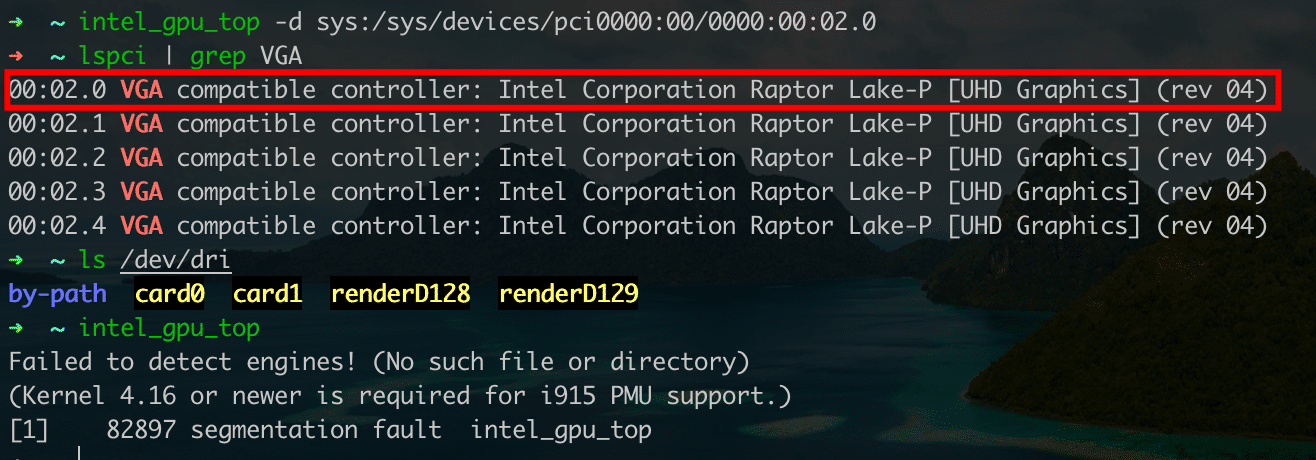Viewport: 1316px width, 460px height.
Task: Click the by-path directory entry
Action: tap(57, 295)
